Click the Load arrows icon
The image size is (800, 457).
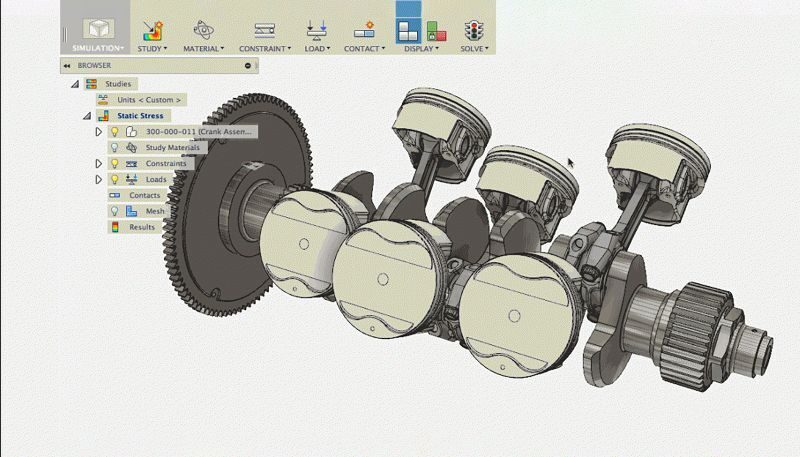click(x=316, y=29)
